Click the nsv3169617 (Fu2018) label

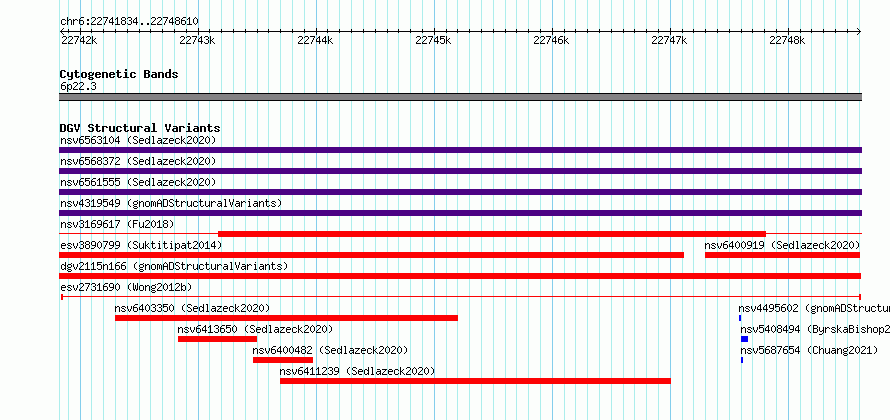[117, 224]
